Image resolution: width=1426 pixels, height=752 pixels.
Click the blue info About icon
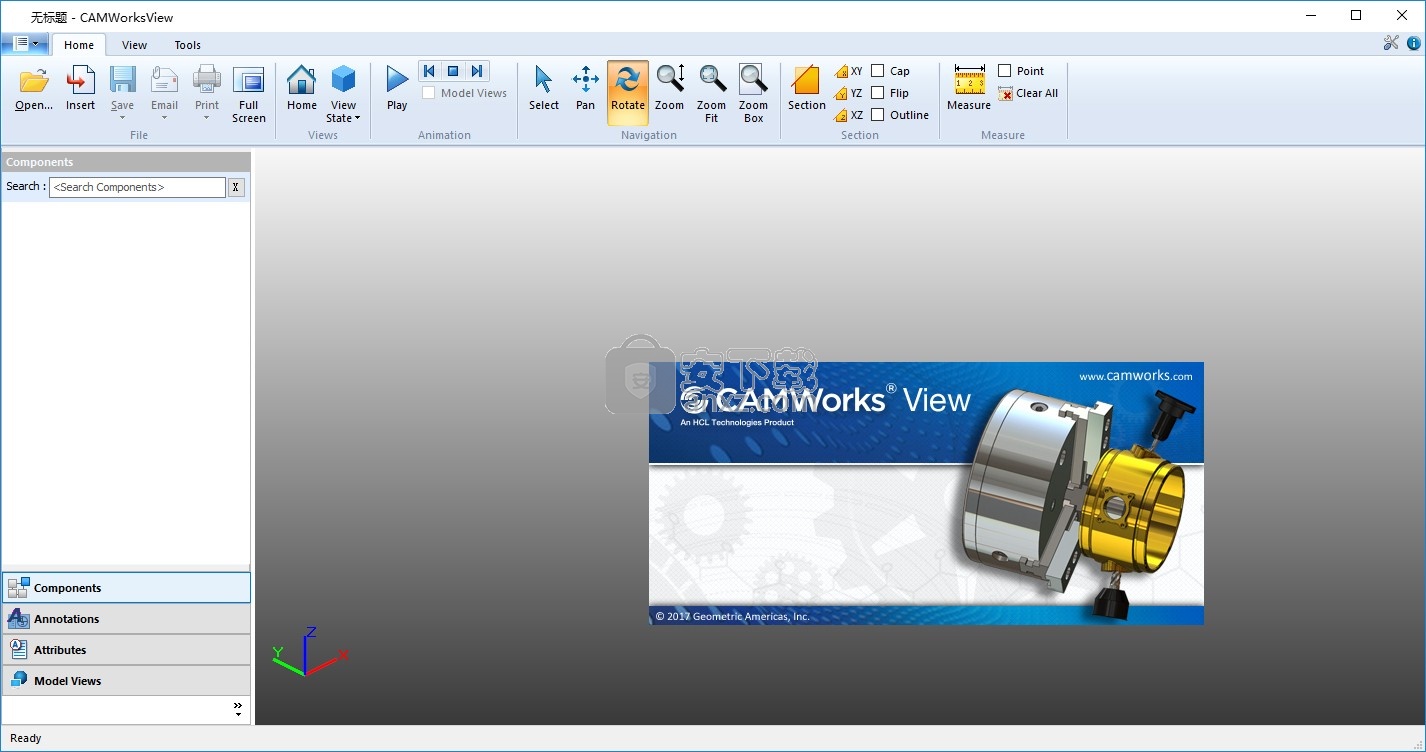(1413, 43)
